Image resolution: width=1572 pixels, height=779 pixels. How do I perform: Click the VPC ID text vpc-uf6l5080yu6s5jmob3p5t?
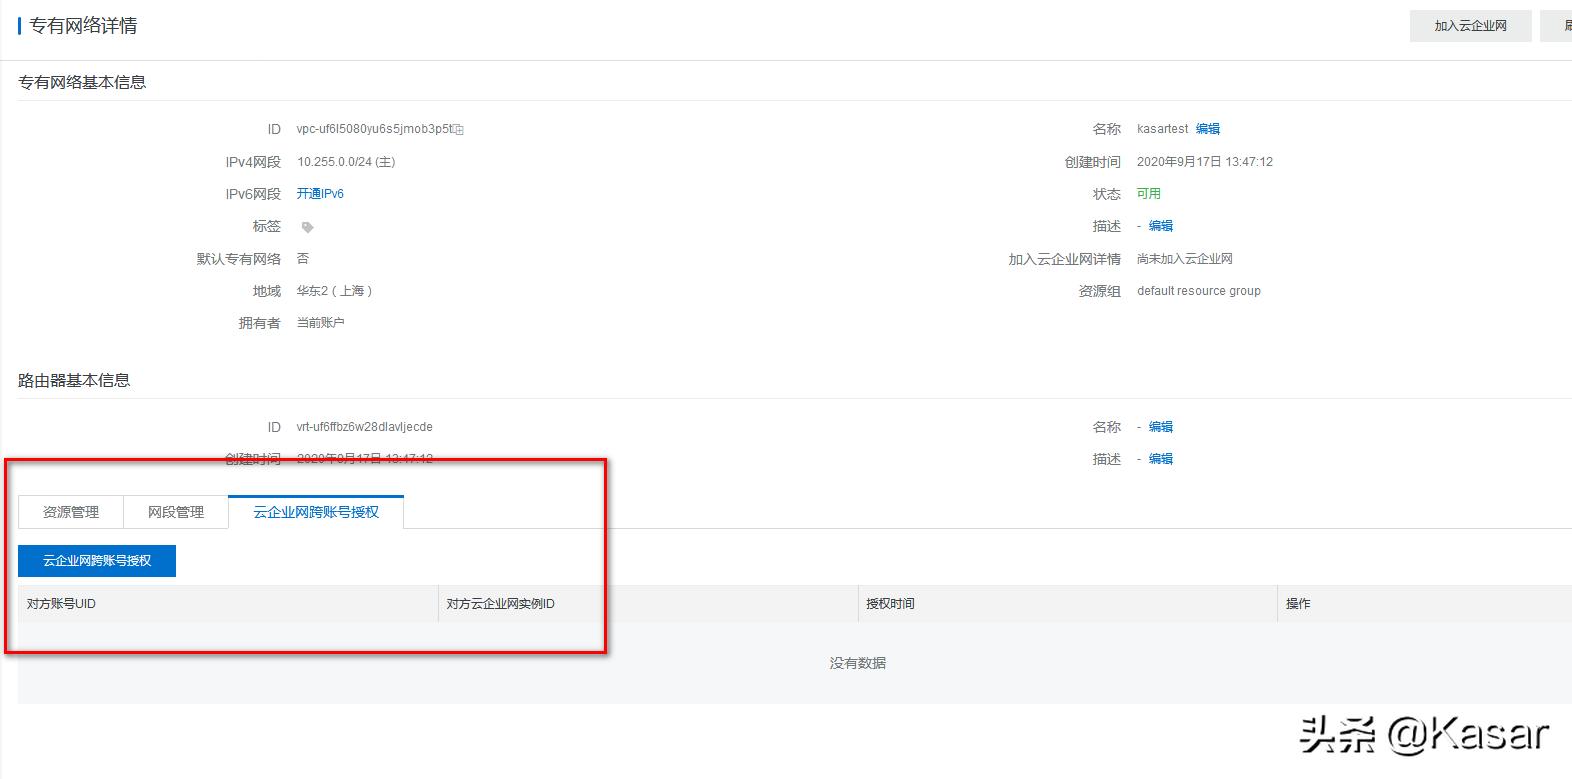click(374, 130)
